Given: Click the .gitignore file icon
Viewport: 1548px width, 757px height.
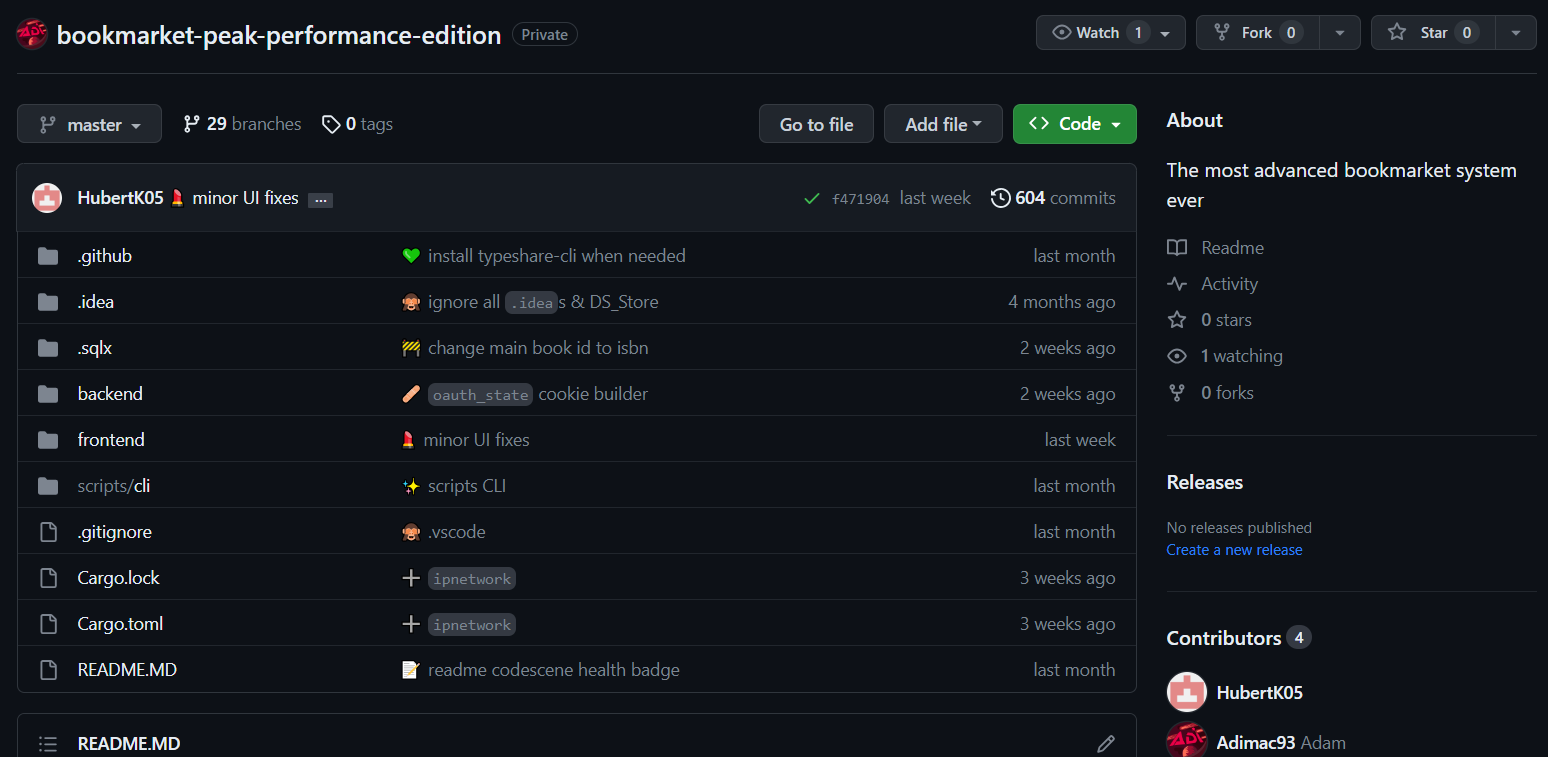Looking at the screenshot, I should click(48, 532).
